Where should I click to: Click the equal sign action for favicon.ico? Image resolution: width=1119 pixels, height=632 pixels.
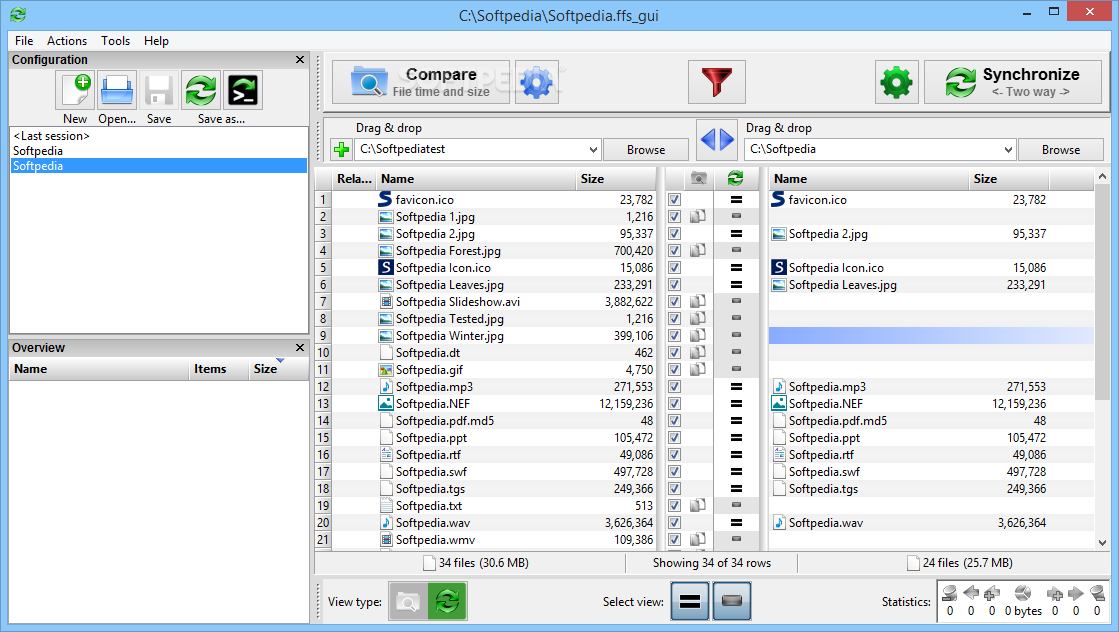click(736, 200)
